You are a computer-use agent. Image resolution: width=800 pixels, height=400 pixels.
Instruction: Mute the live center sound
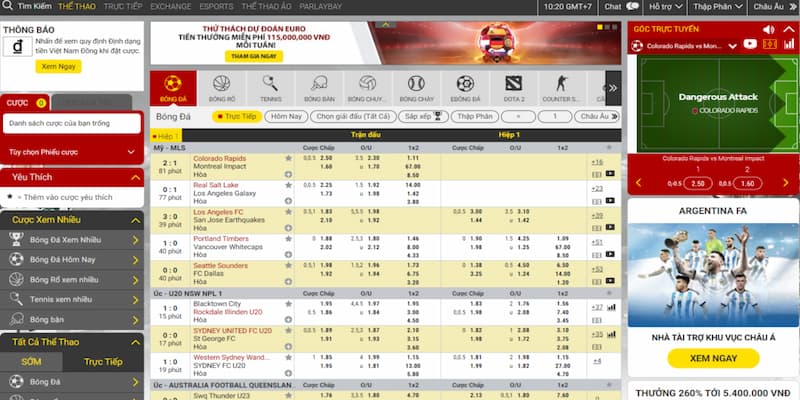[x=768, y=29]
